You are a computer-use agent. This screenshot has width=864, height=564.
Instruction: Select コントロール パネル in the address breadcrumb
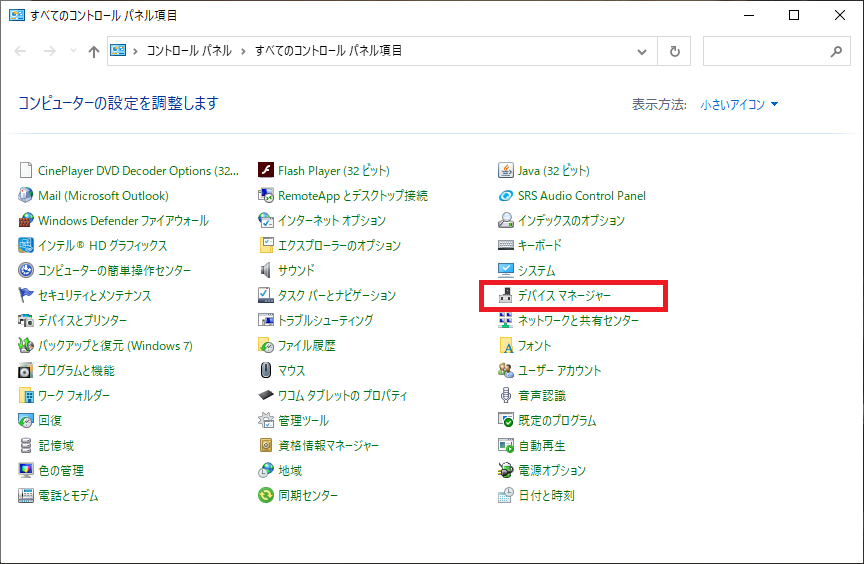[189, 51]
